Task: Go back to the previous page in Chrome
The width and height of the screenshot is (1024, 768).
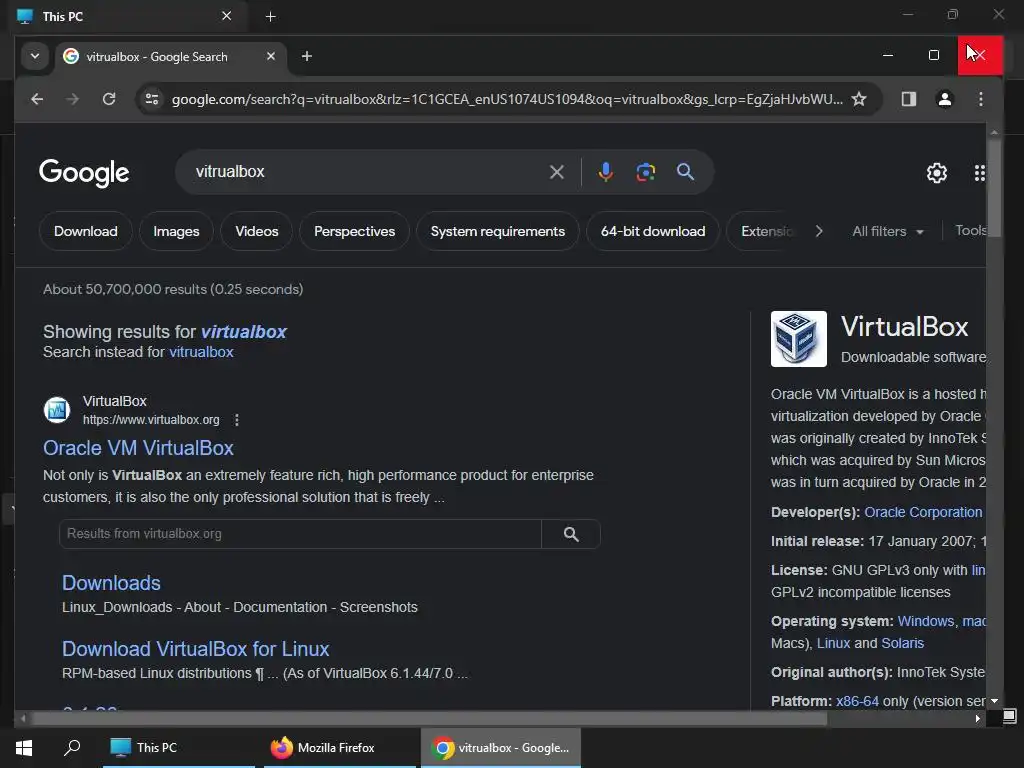Action: pyautogui.click(x=37, y=99)
